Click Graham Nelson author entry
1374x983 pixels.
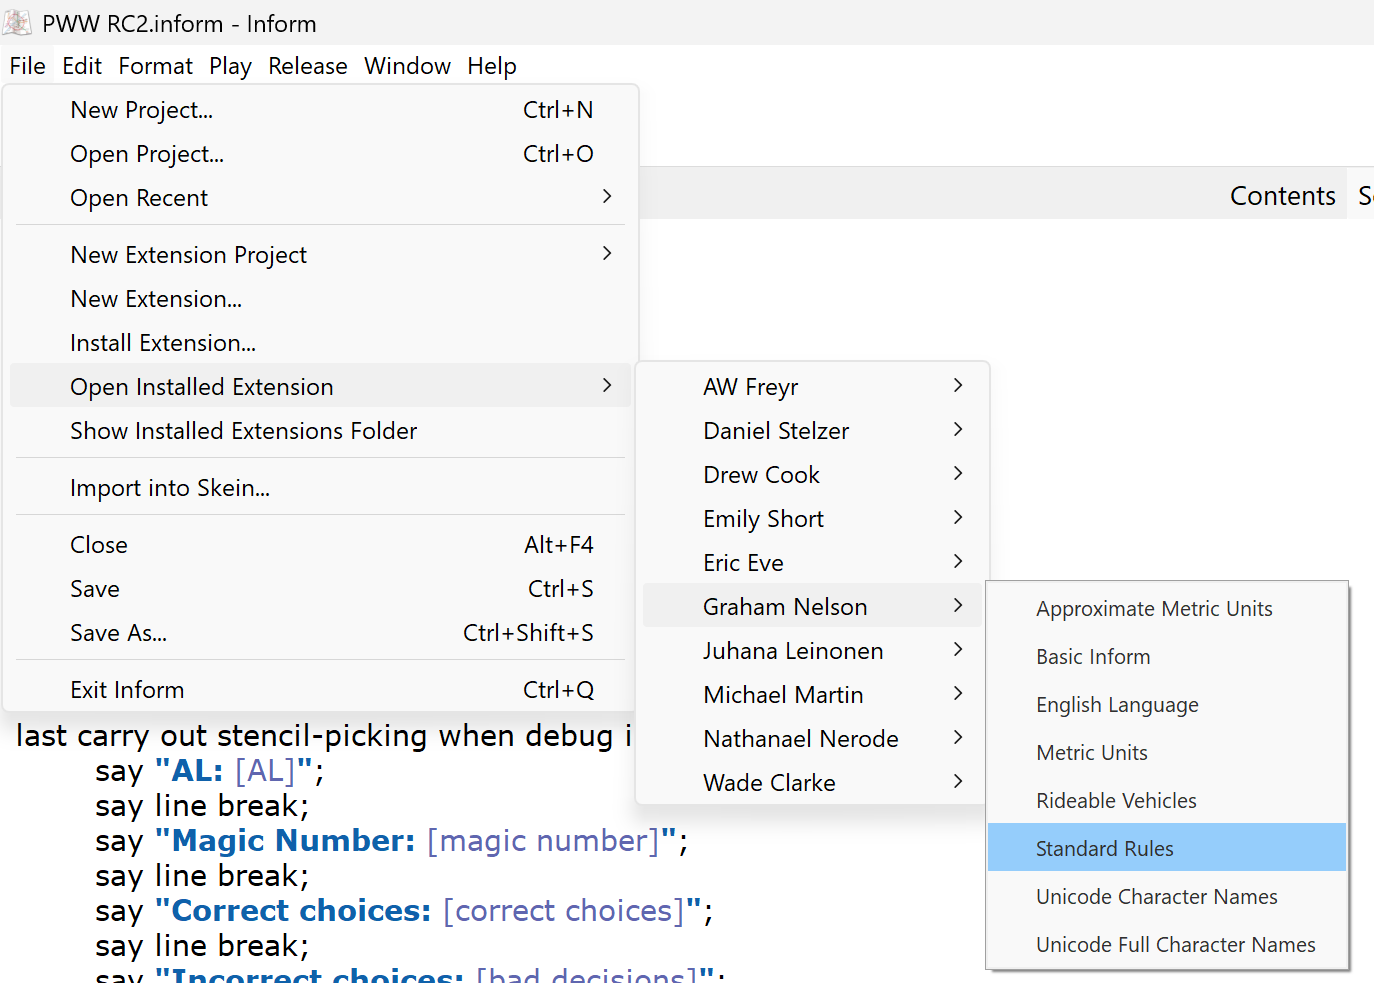(812, 607)
